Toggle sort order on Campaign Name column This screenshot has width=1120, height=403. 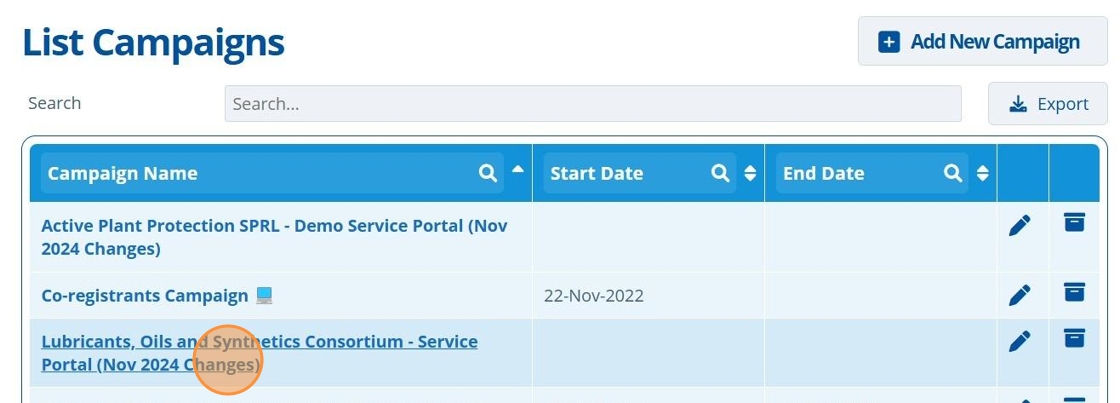point(518,169)
